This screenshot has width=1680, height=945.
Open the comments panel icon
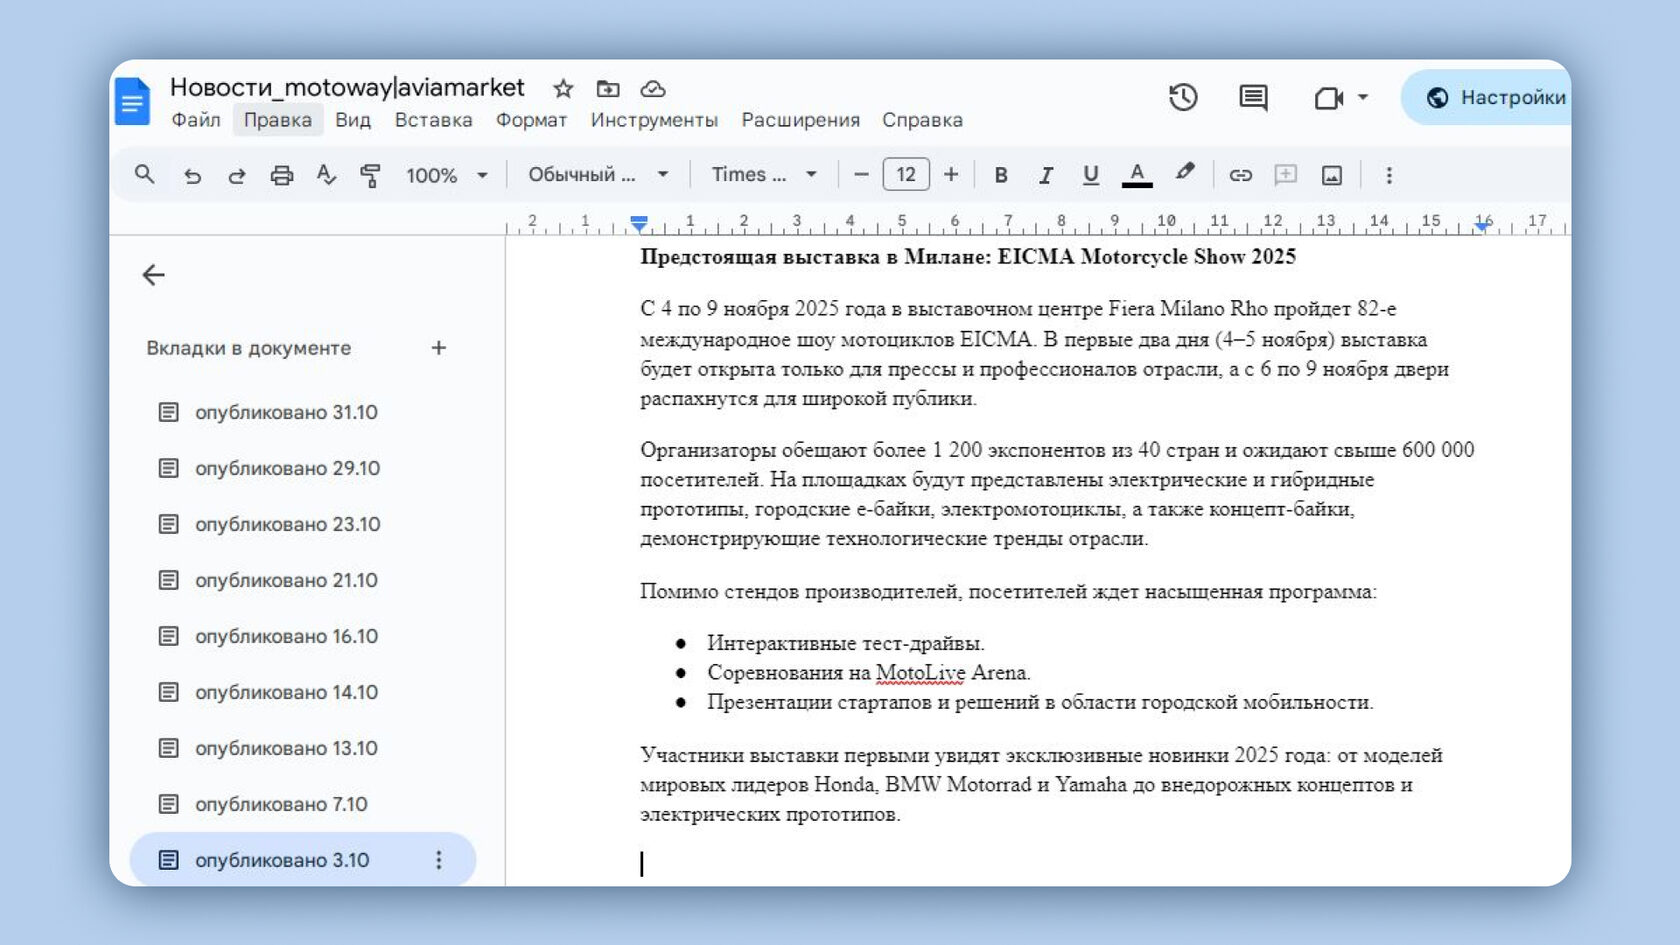(1252, 97)
